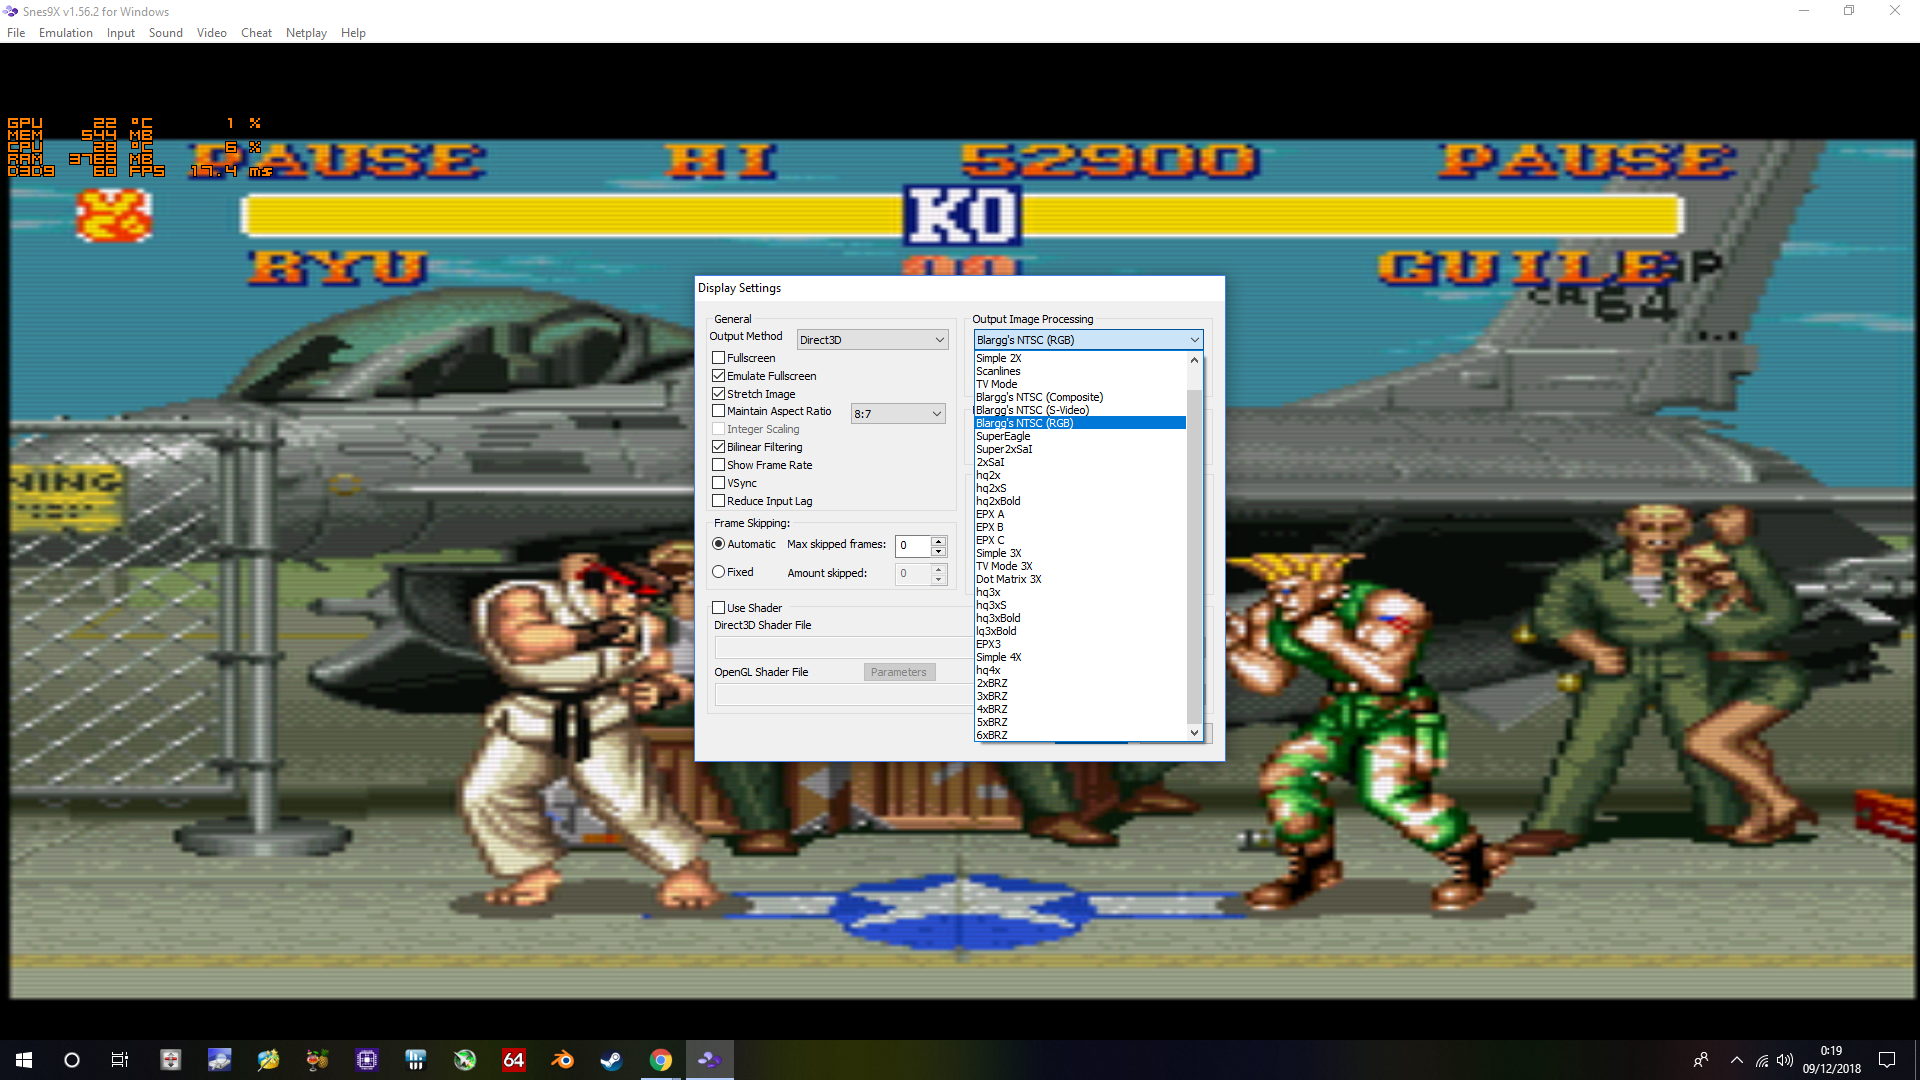Viewport: 1920px width, 1080px height.
Task: Open the Cheat menu
Action: (x=256, y=33)
